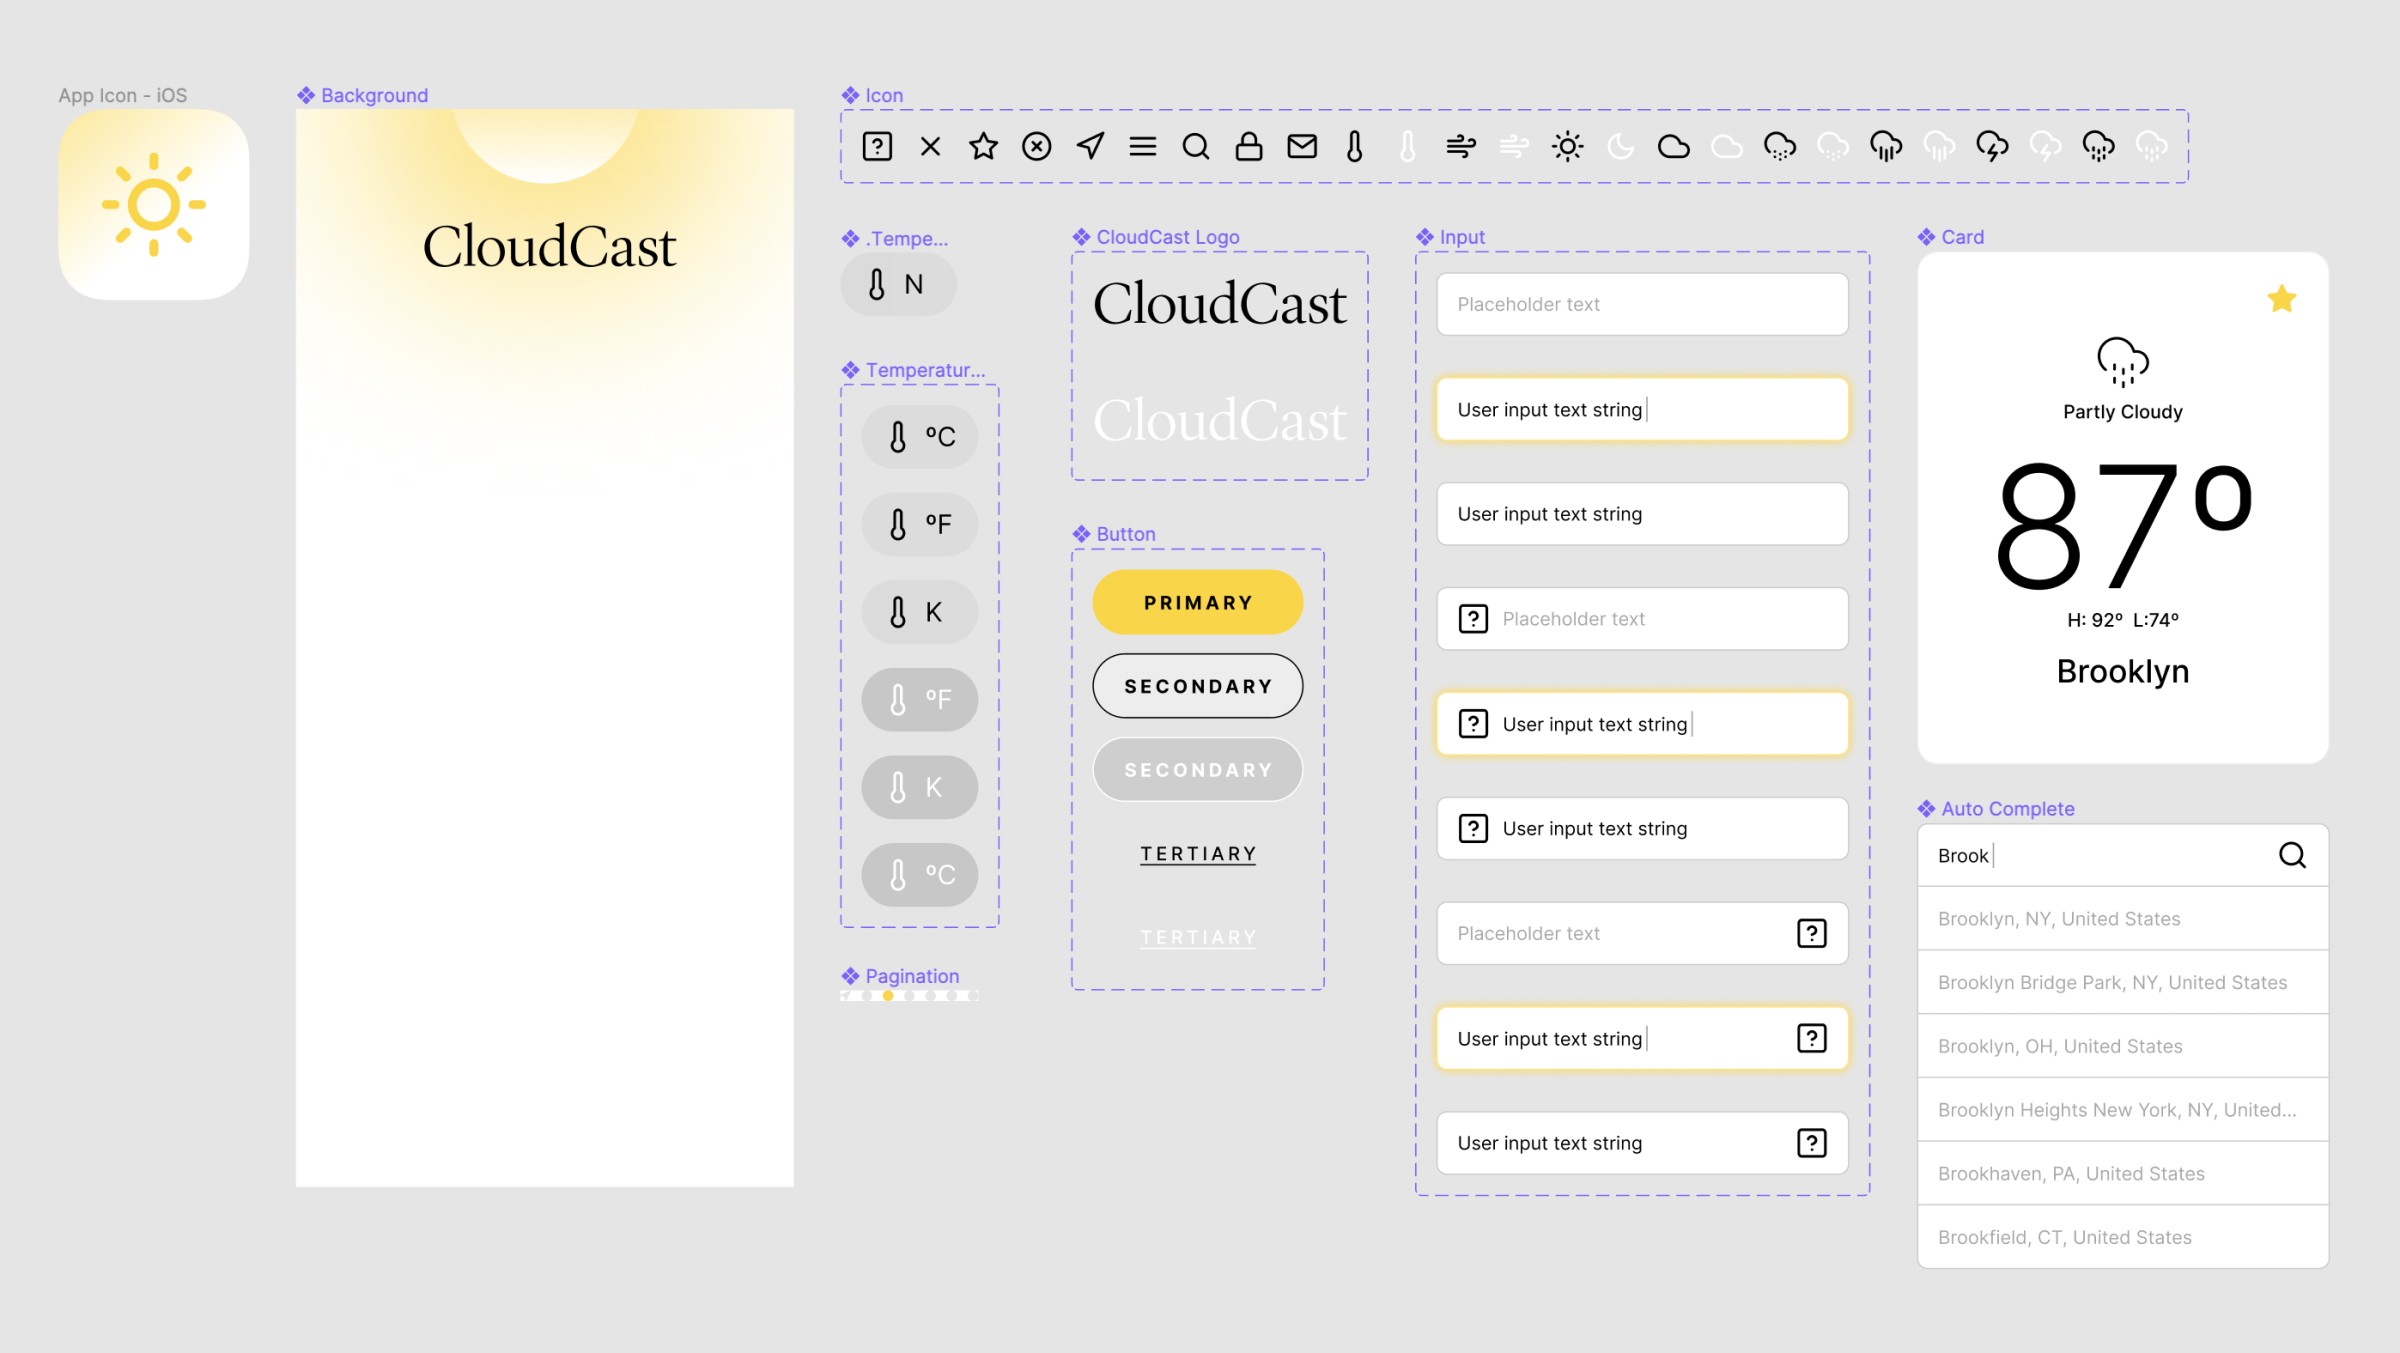Toggle the white-text °F temperature pill
This screenshot has width=2400, height=1353.
tap(920, 699)
